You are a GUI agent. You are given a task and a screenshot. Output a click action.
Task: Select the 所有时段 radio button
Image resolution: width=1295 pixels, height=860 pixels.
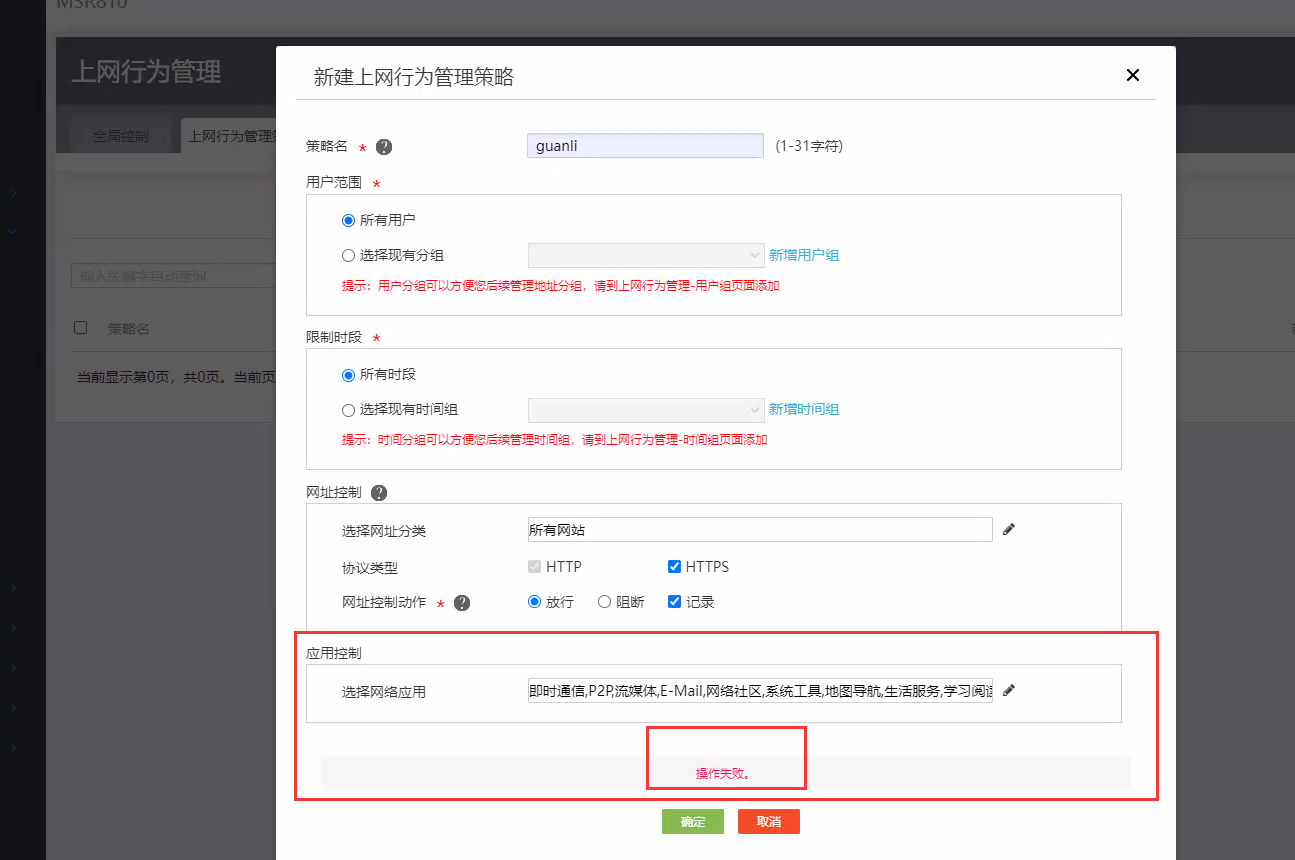click(348, 375)
